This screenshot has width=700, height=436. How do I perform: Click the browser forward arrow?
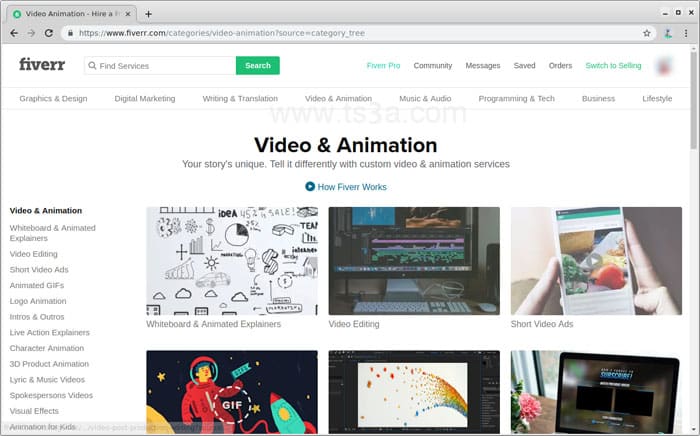pos(31,33)
